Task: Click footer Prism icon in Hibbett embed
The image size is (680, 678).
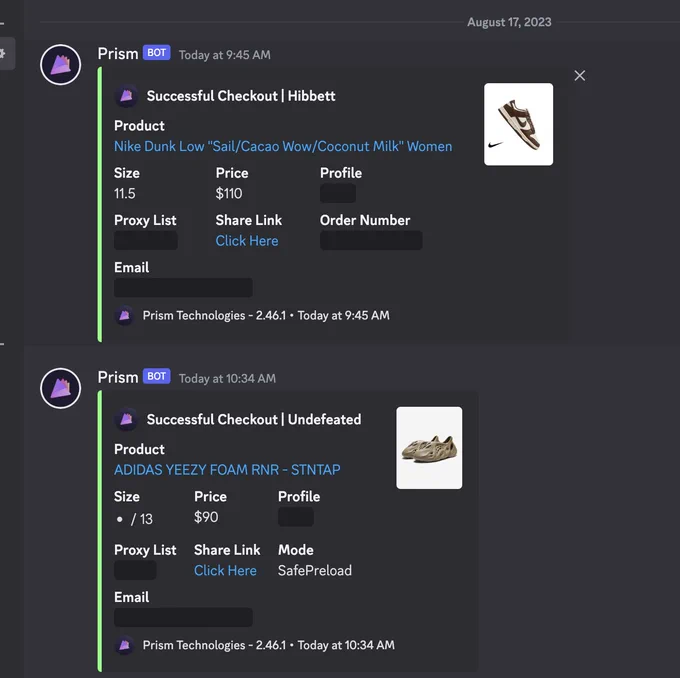Action: click(x=124, y=315)
